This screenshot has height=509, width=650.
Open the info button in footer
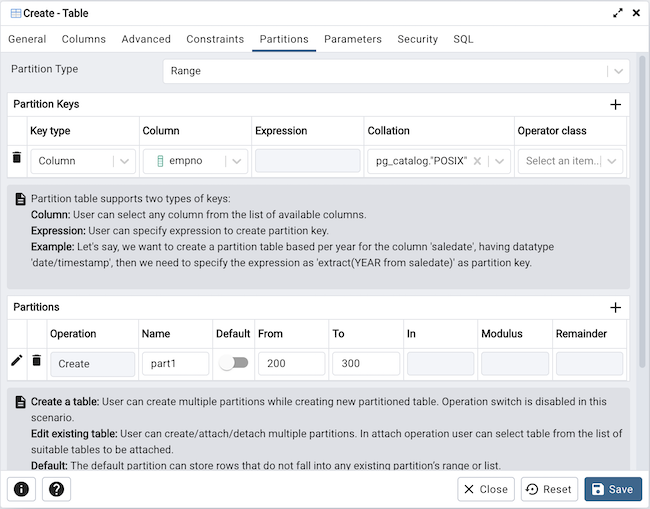[22, 489]
